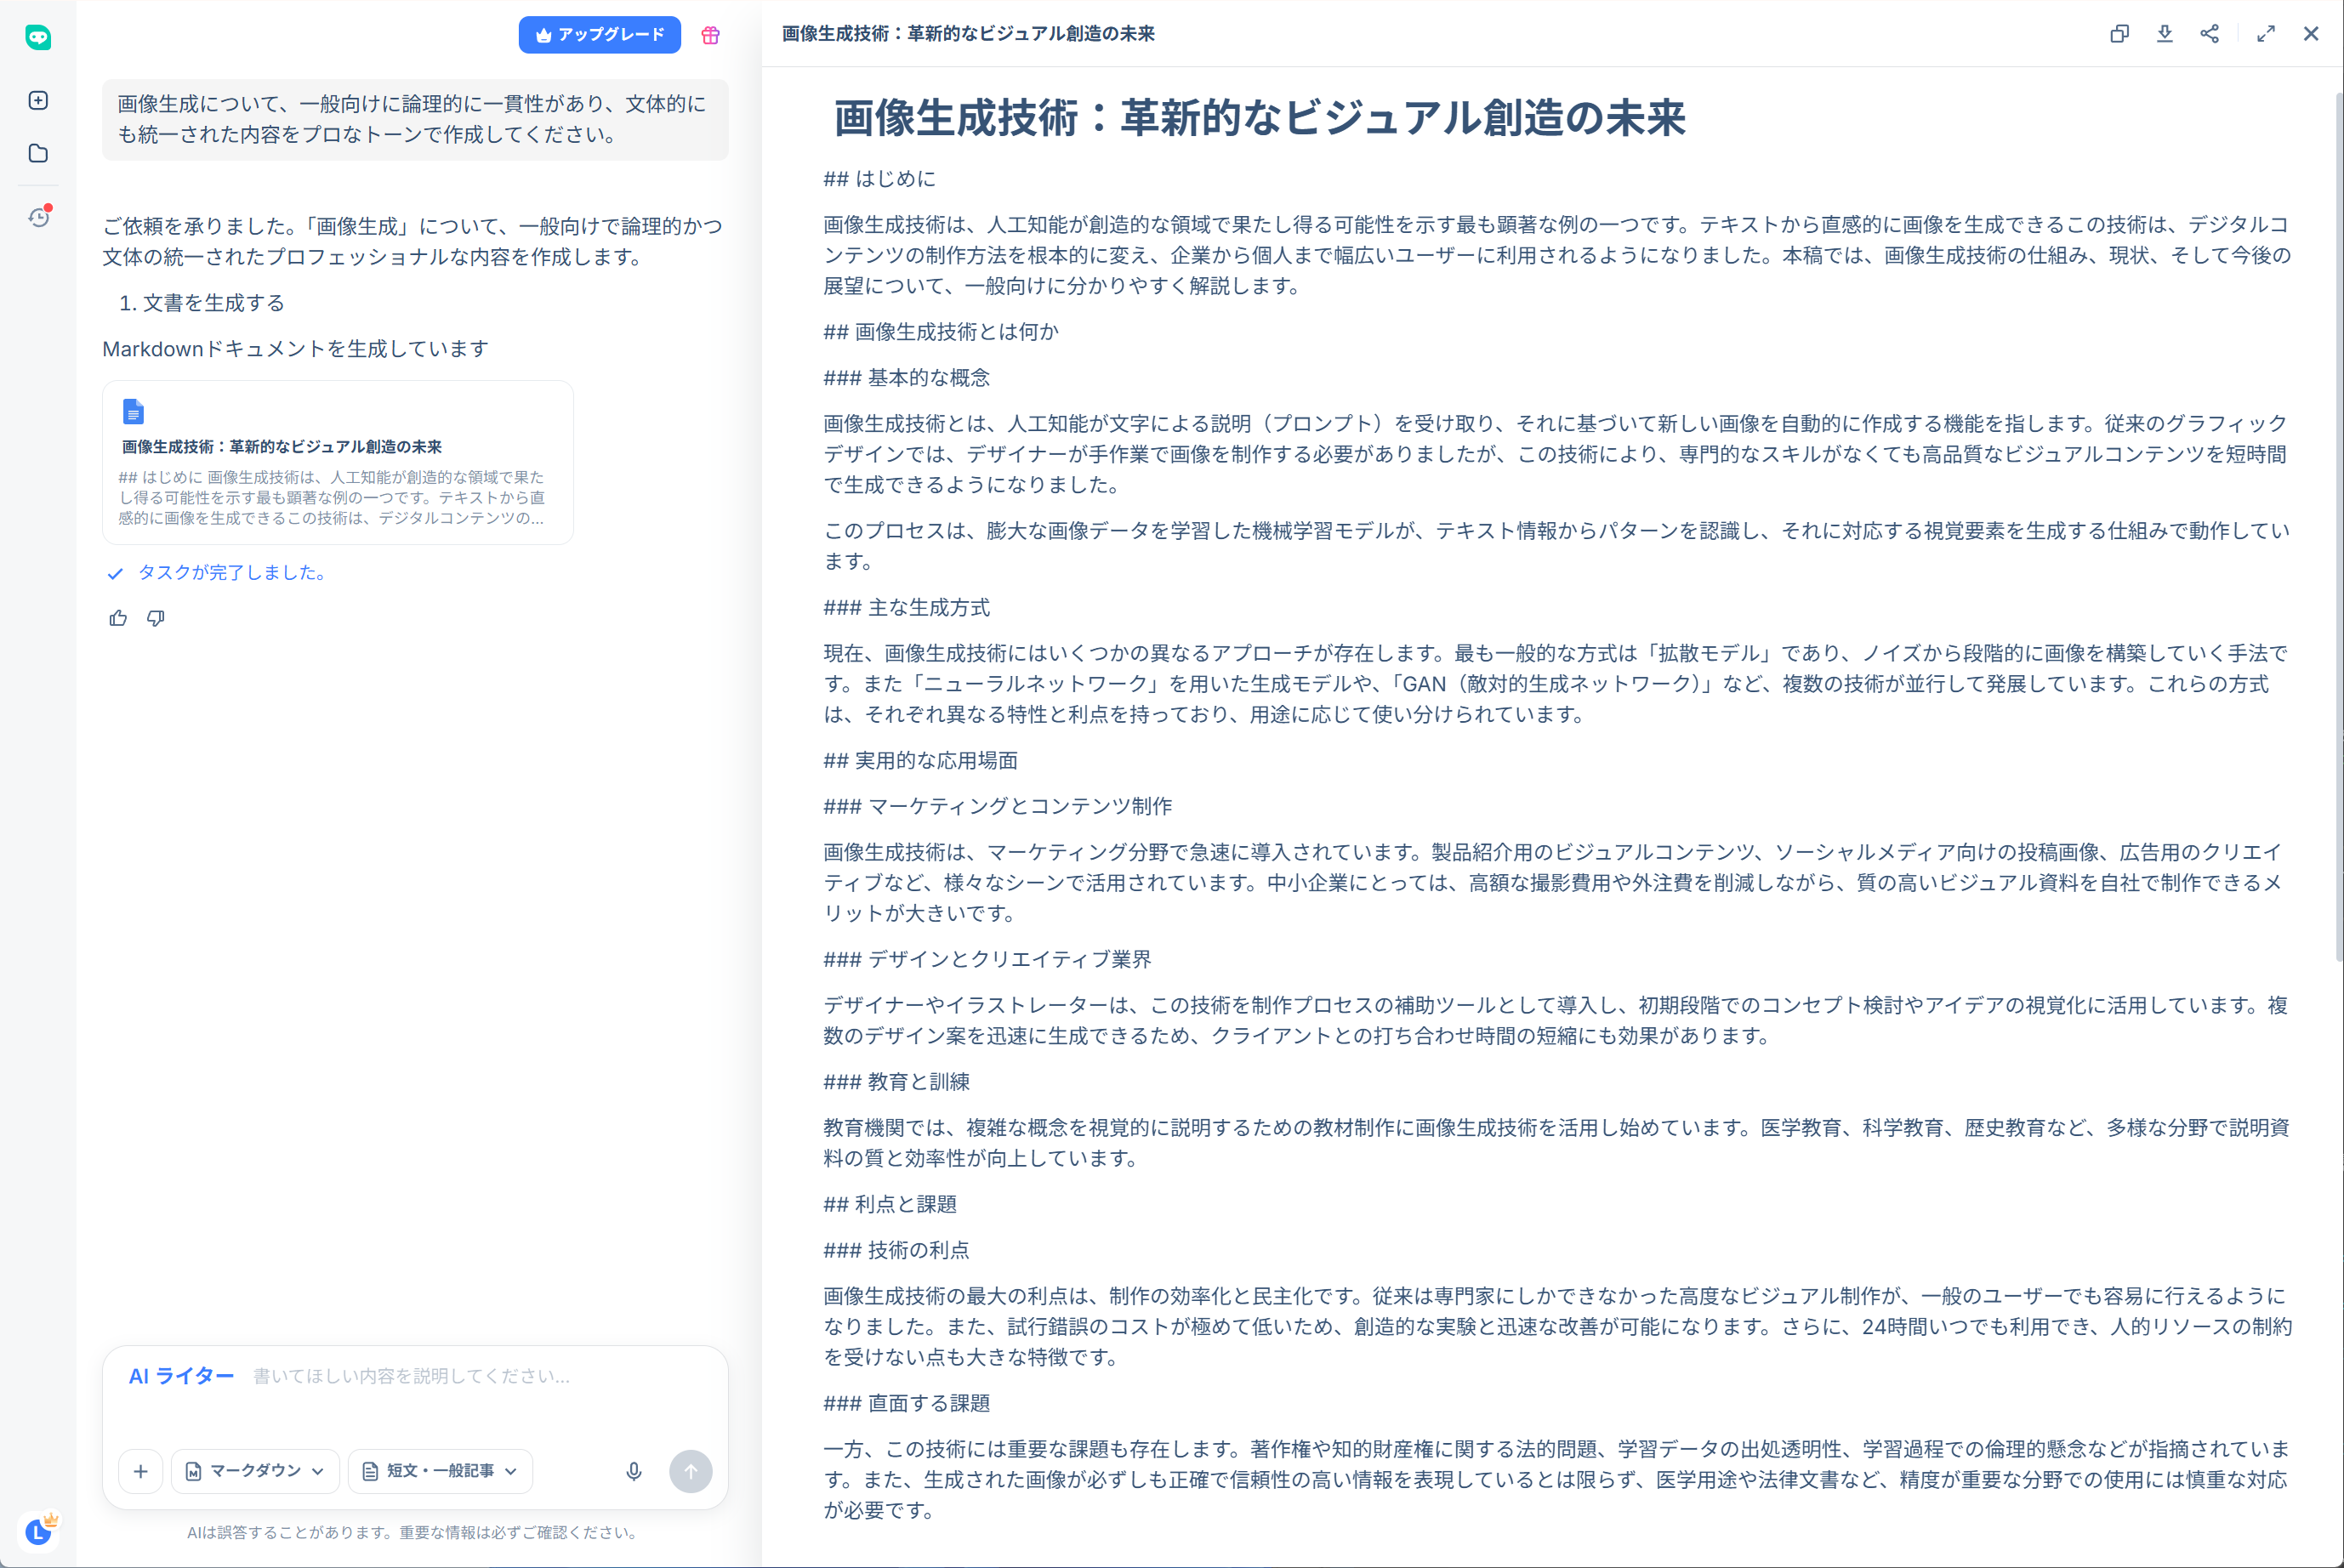Open a new chat via the plus icon
The height and width of the screenshot is (1568, 2344).
click(38, 100)
